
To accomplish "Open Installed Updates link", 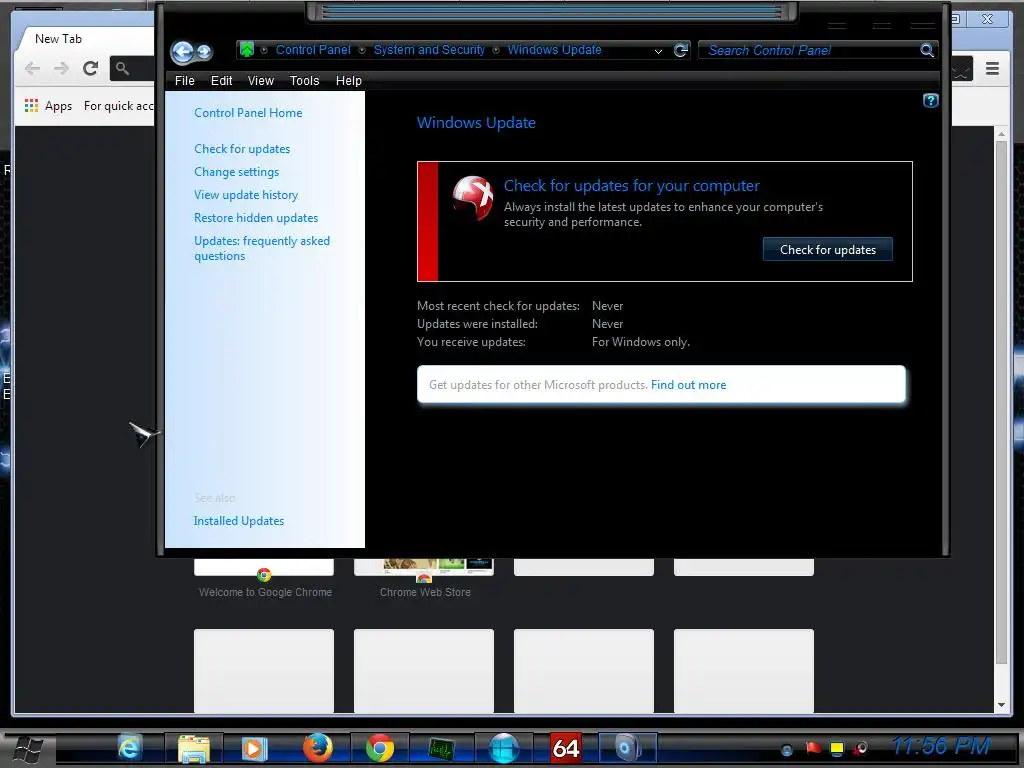I will point(238,520).
